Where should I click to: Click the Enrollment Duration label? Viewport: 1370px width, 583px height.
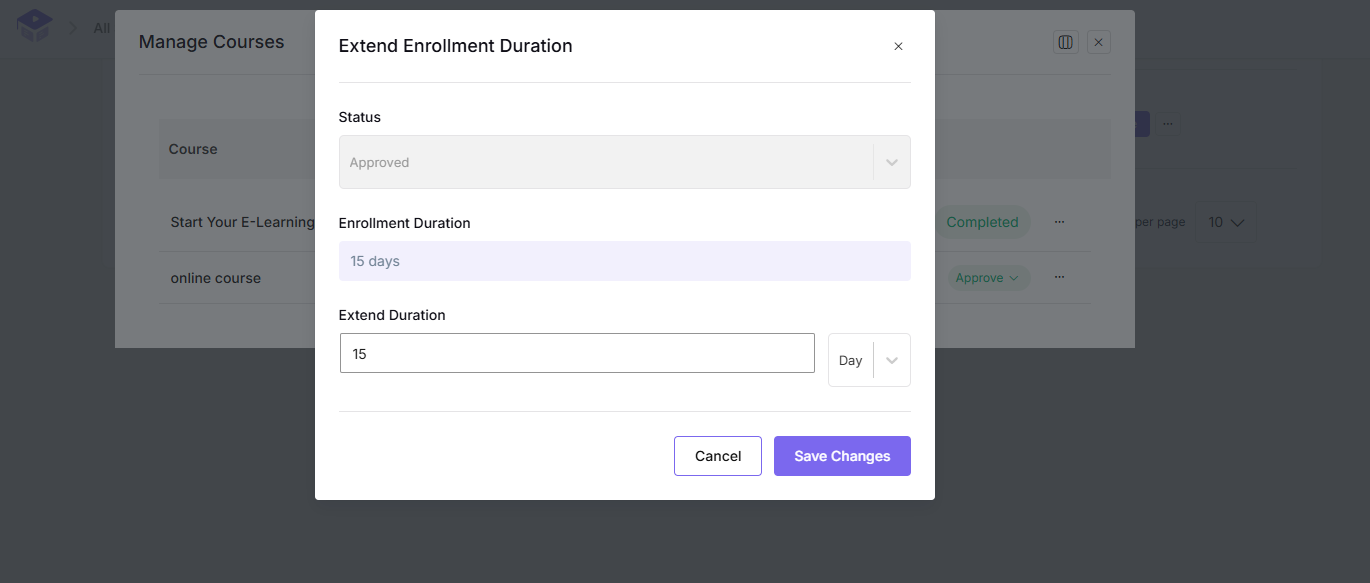404,223
